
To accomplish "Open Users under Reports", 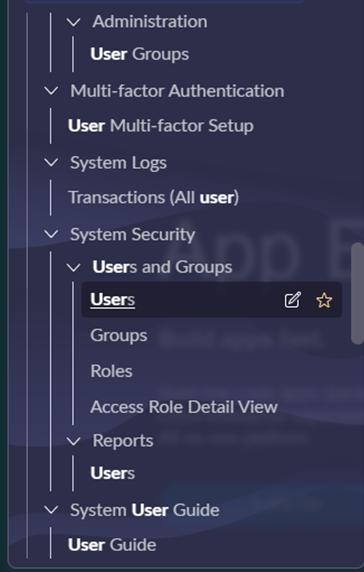I will point(113,473).
